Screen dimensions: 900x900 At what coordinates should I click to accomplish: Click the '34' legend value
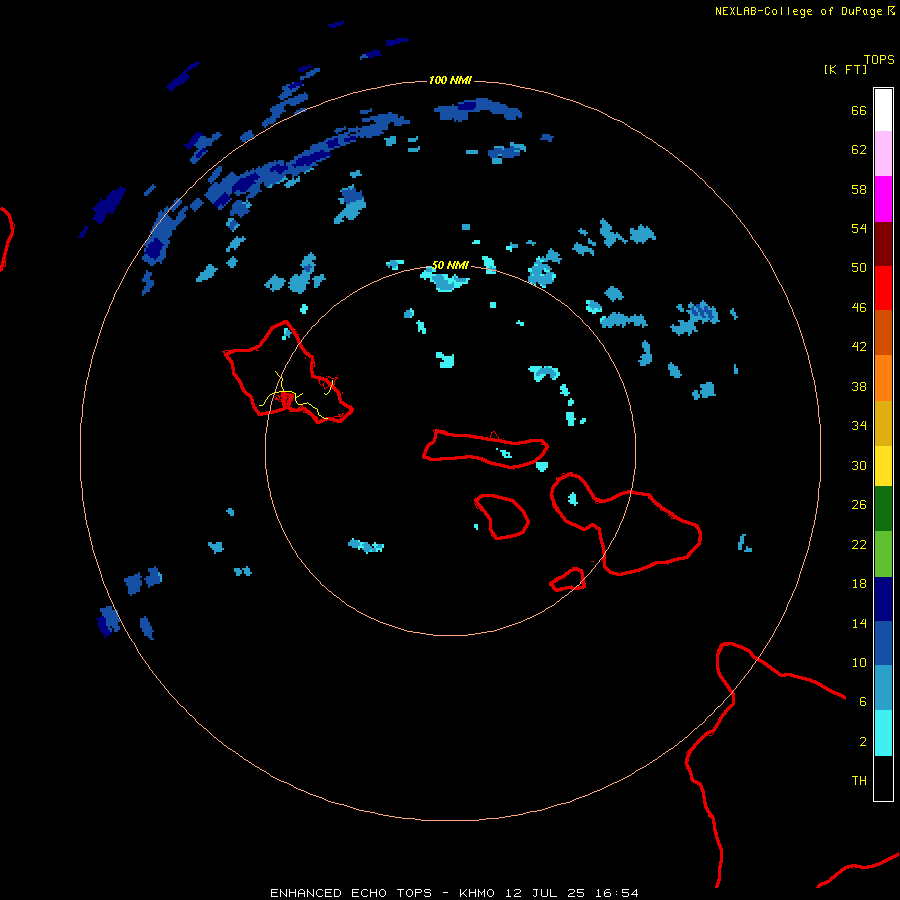click(859, 425)
